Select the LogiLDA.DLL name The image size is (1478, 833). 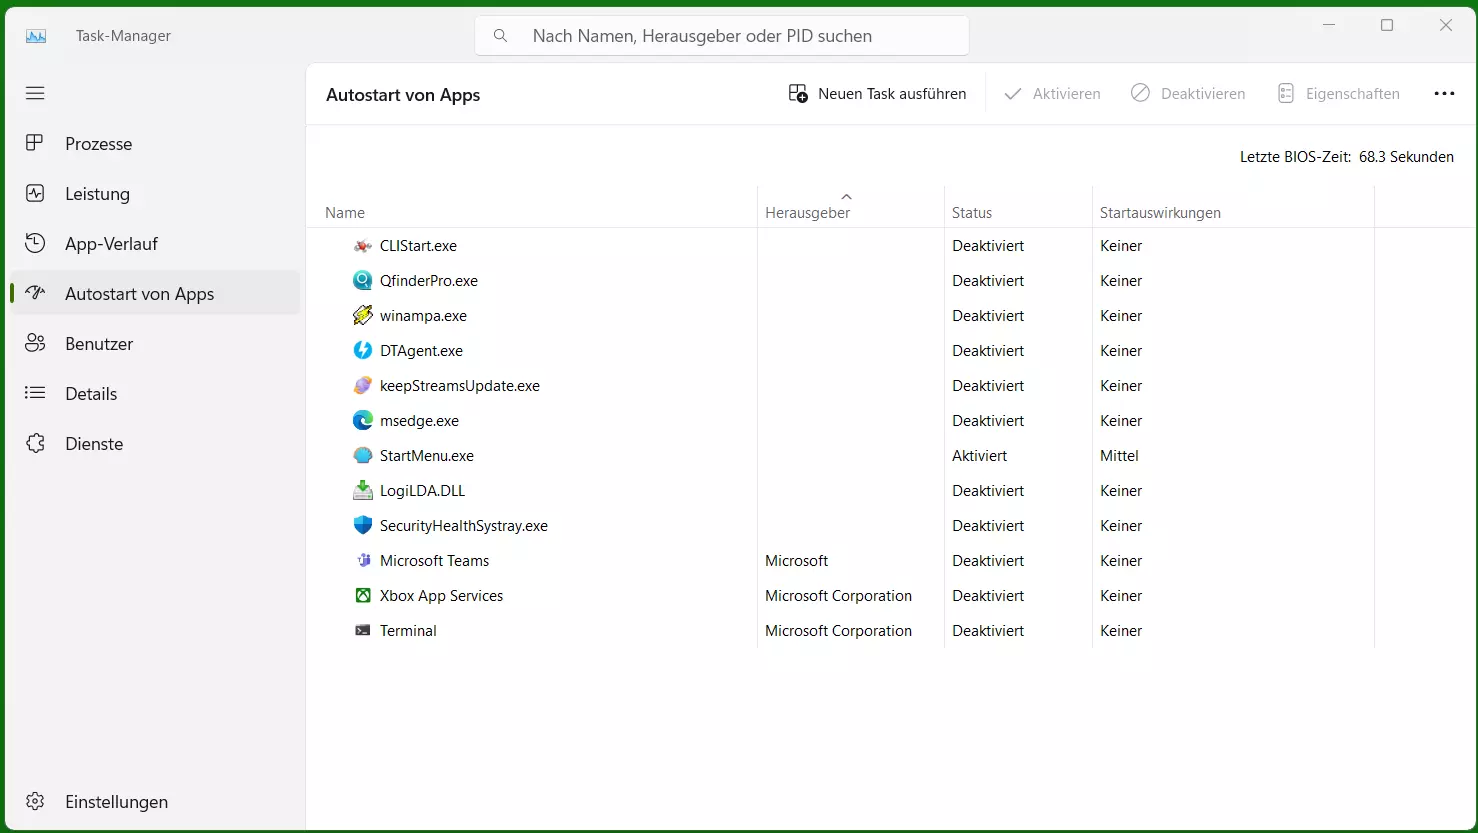tap(422, 490)
